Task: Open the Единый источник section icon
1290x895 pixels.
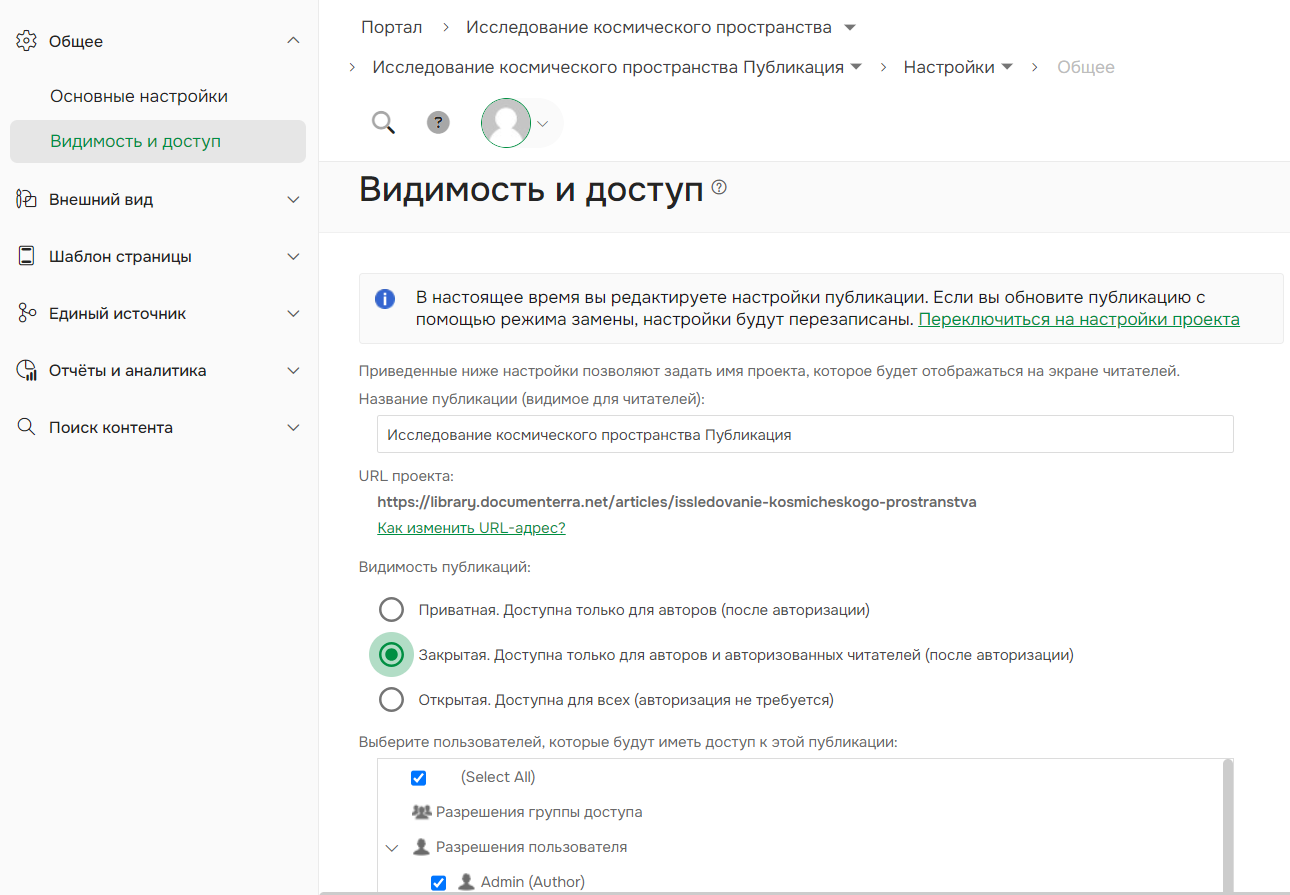Action: click(x=25, y=312)
